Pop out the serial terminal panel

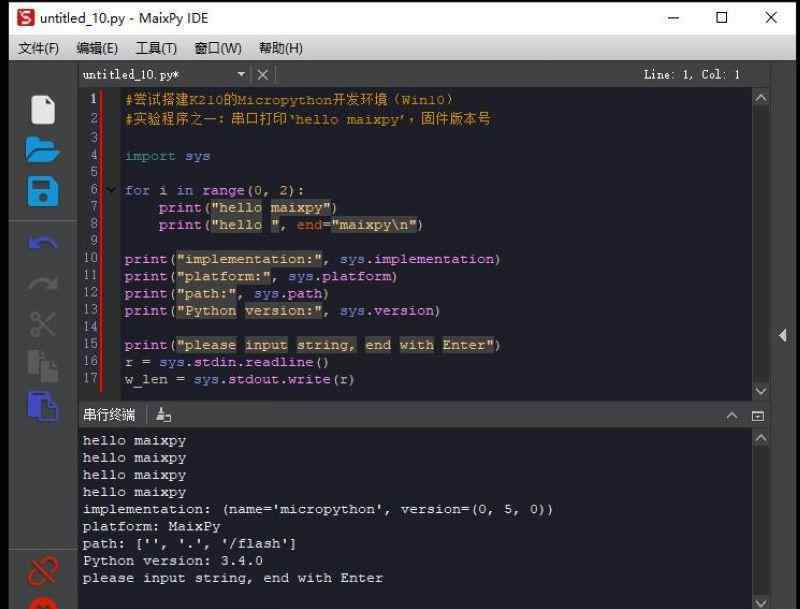click(758, 416)
